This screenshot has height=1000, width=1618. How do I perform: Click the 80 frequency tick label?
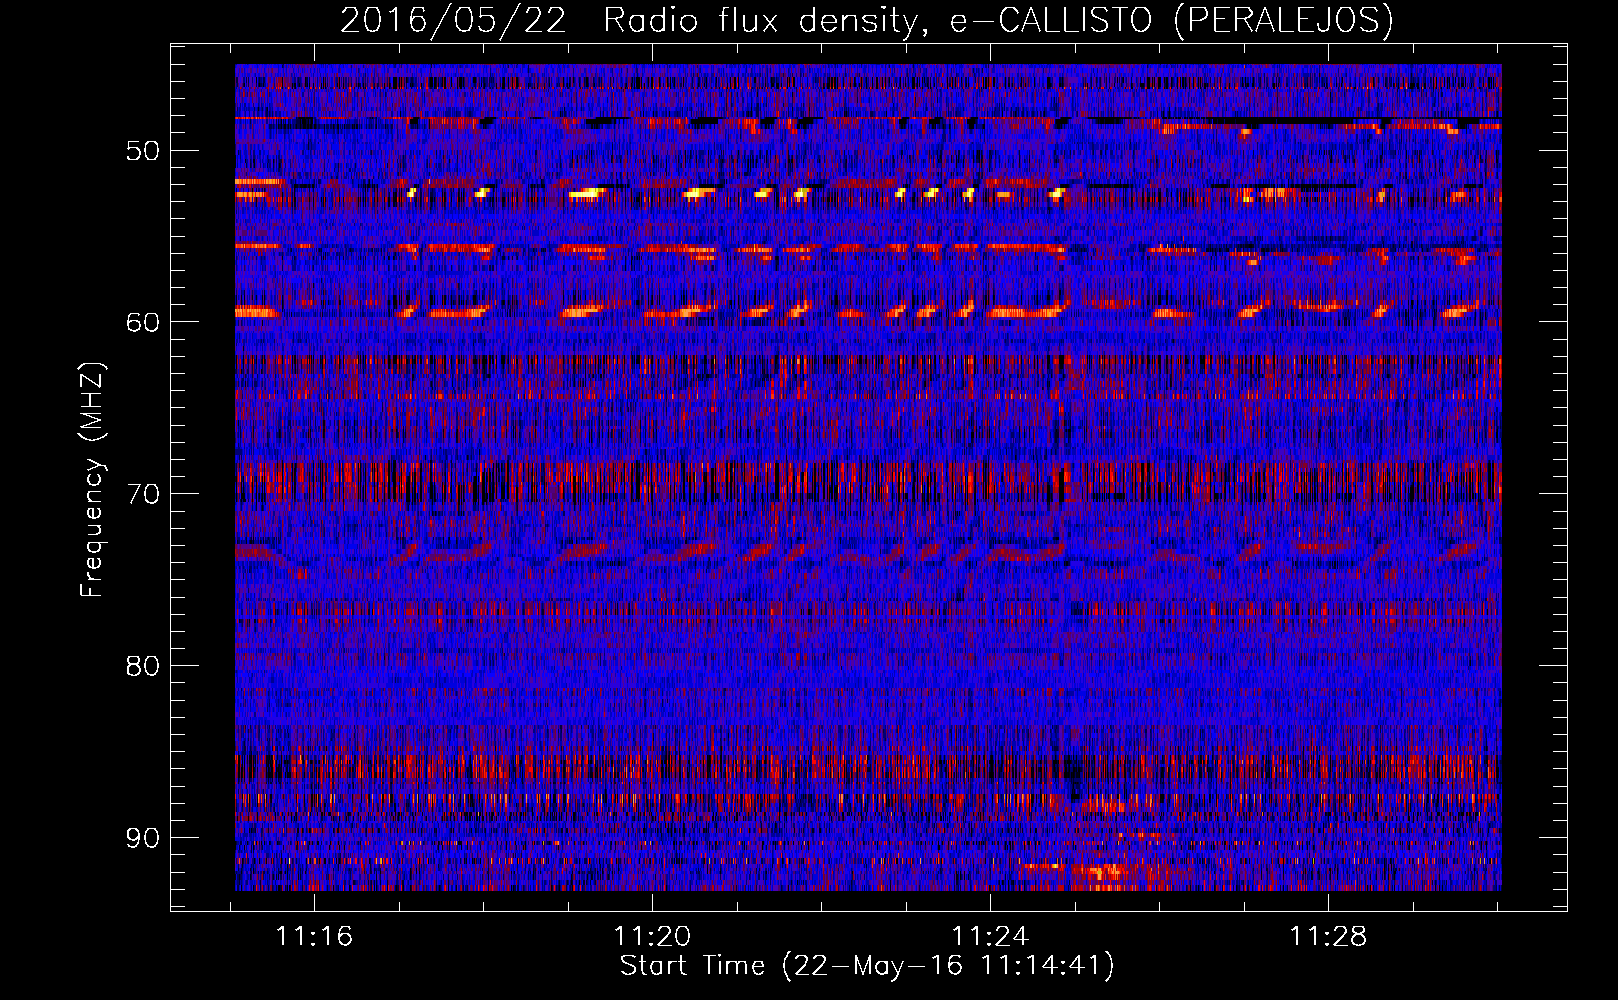(143, 666)
